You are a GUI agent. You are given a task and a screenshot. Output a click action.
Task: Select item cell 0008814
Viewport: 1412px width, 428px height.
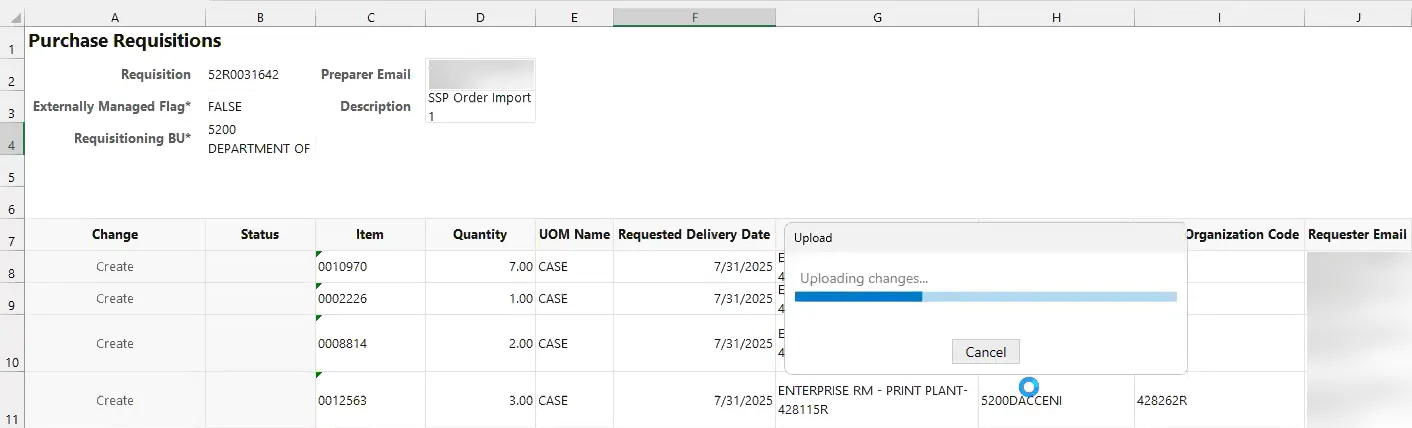[x=370, y=343]
